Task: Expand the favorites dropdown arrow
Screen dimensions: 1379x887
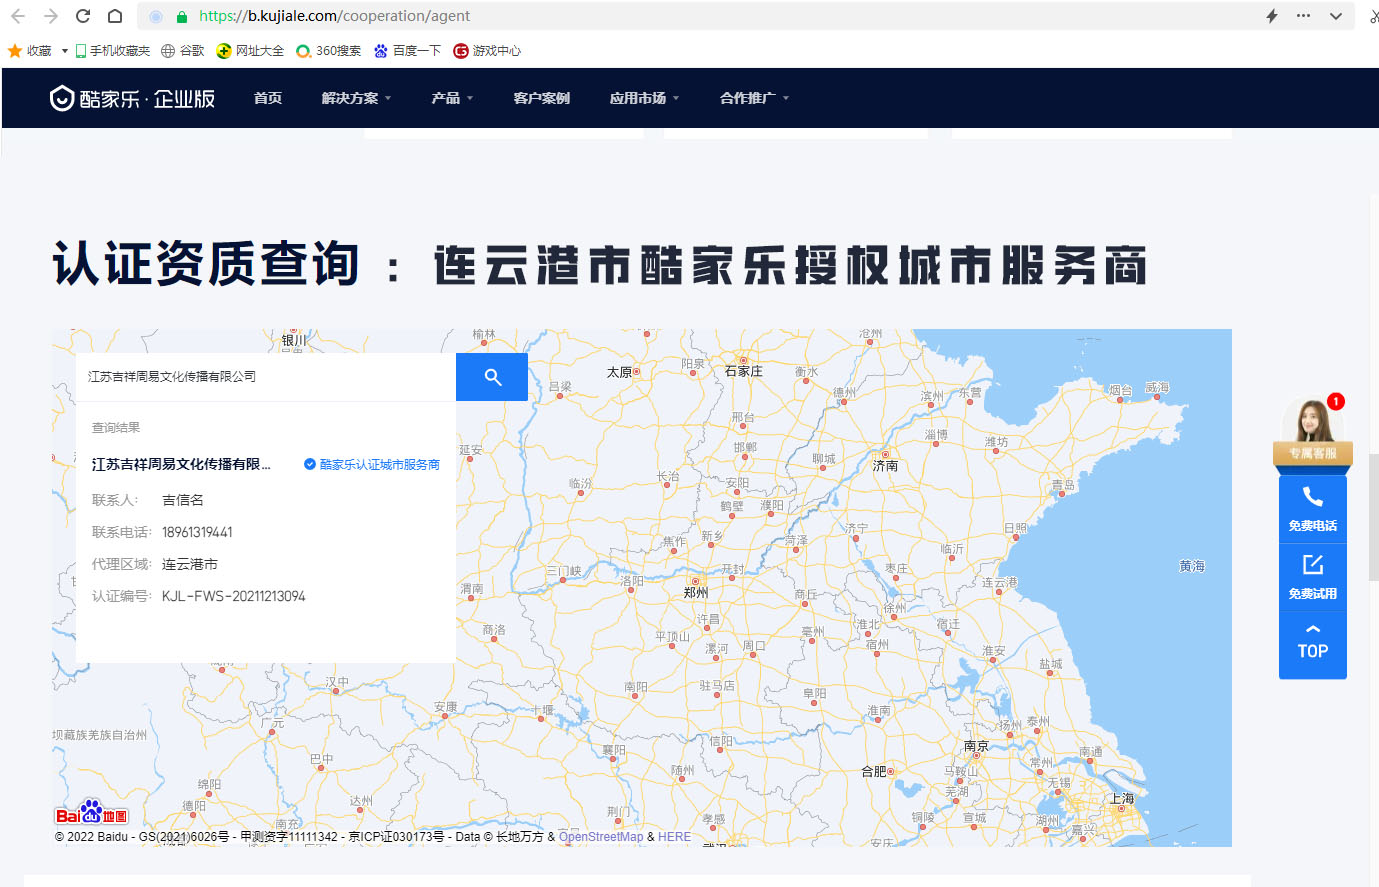Action: pyautogui.click(x=65, y=51)
